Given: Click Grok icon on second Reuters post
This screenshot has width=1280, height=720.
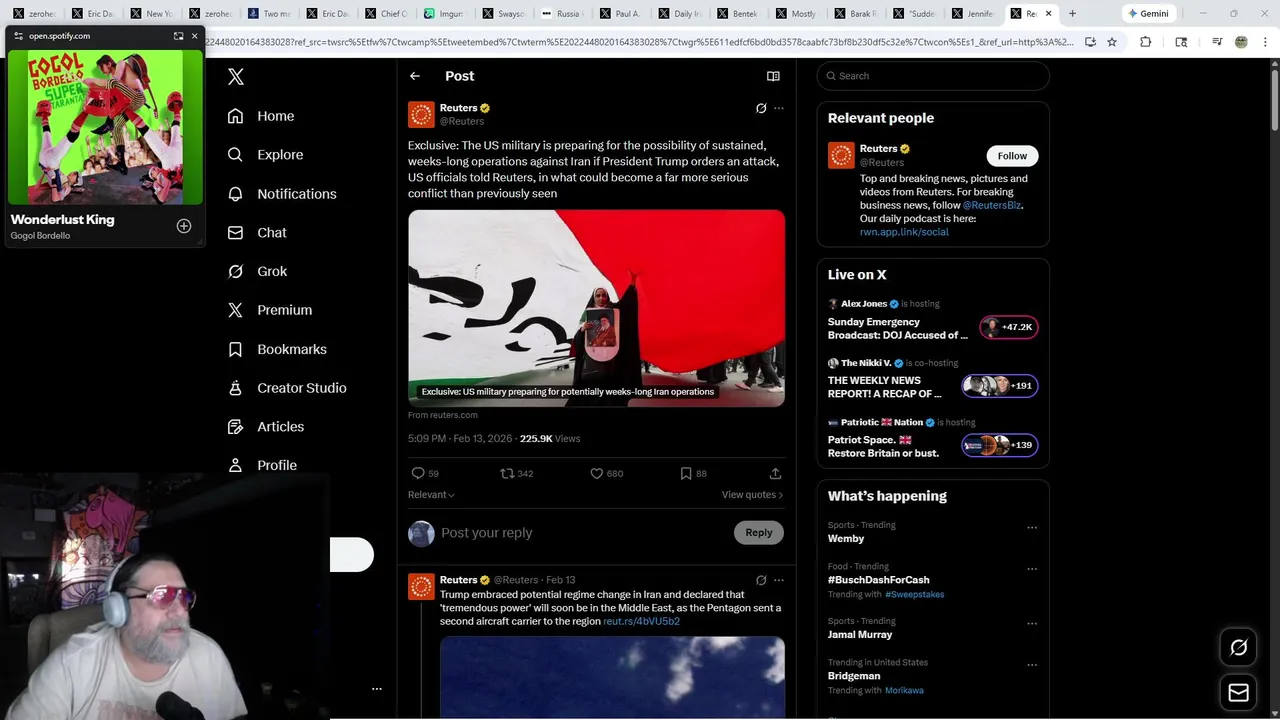Looking at the screenshot, I should [x=761, y=580].
